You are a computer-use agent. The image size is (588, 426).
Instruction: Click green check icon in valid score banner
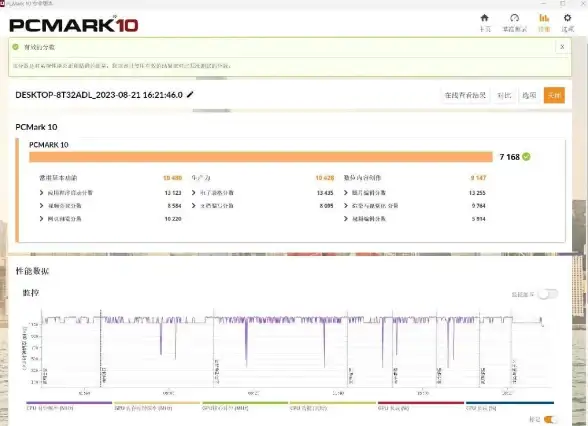tap(15, 47)
